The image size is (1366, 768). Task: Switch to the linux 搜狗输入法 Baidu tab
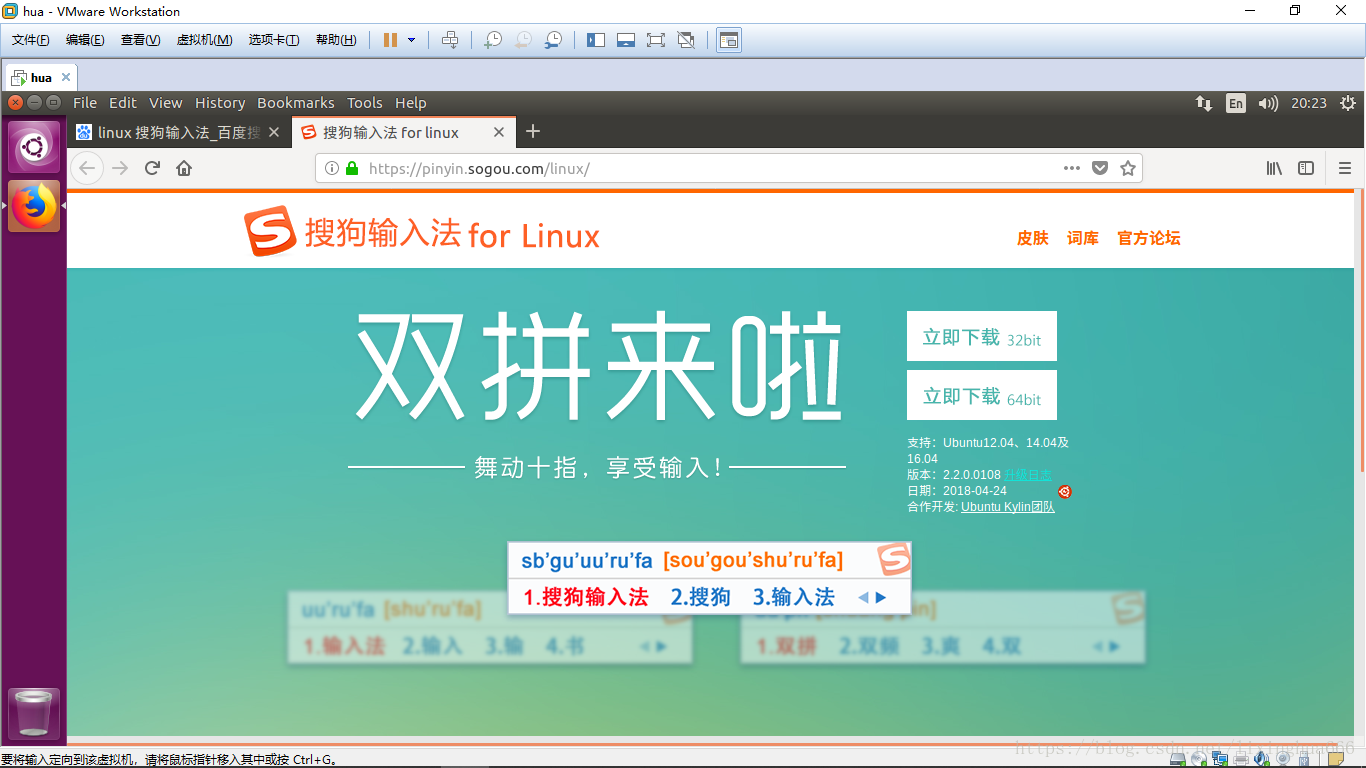coord(179,132)
